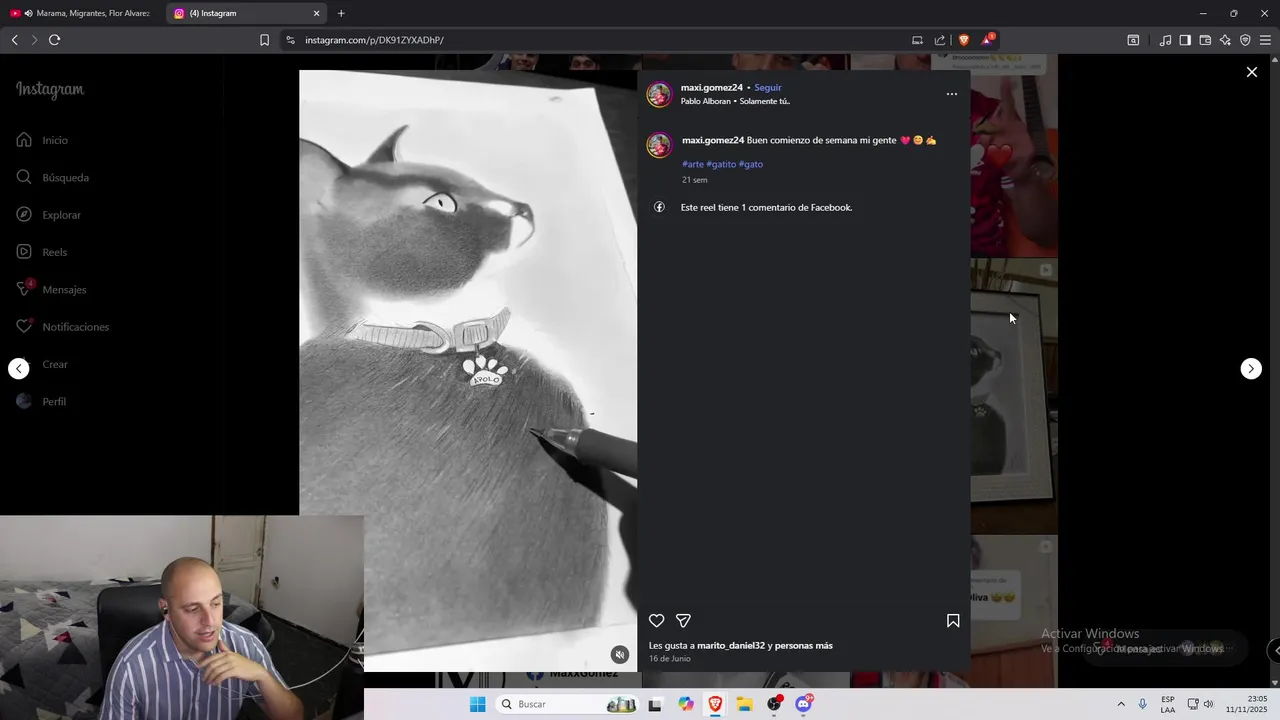Click the taskbar Buscar search box

(568, 704)
